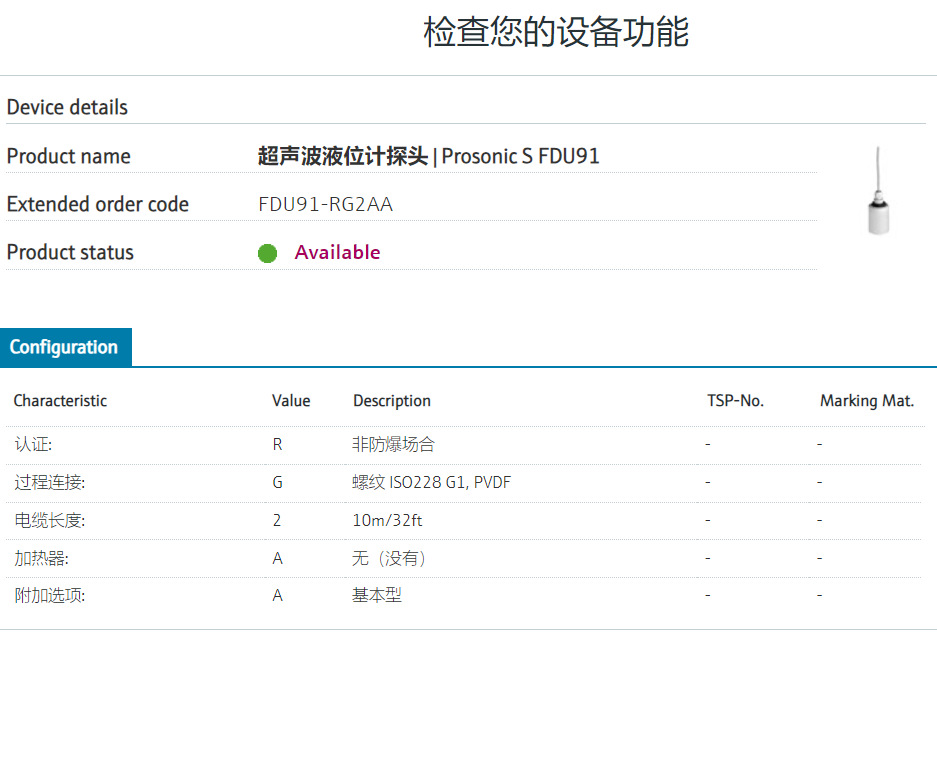The image size is (937, 761).
Task: Click the Available product status text
Action: pos(337,253)
